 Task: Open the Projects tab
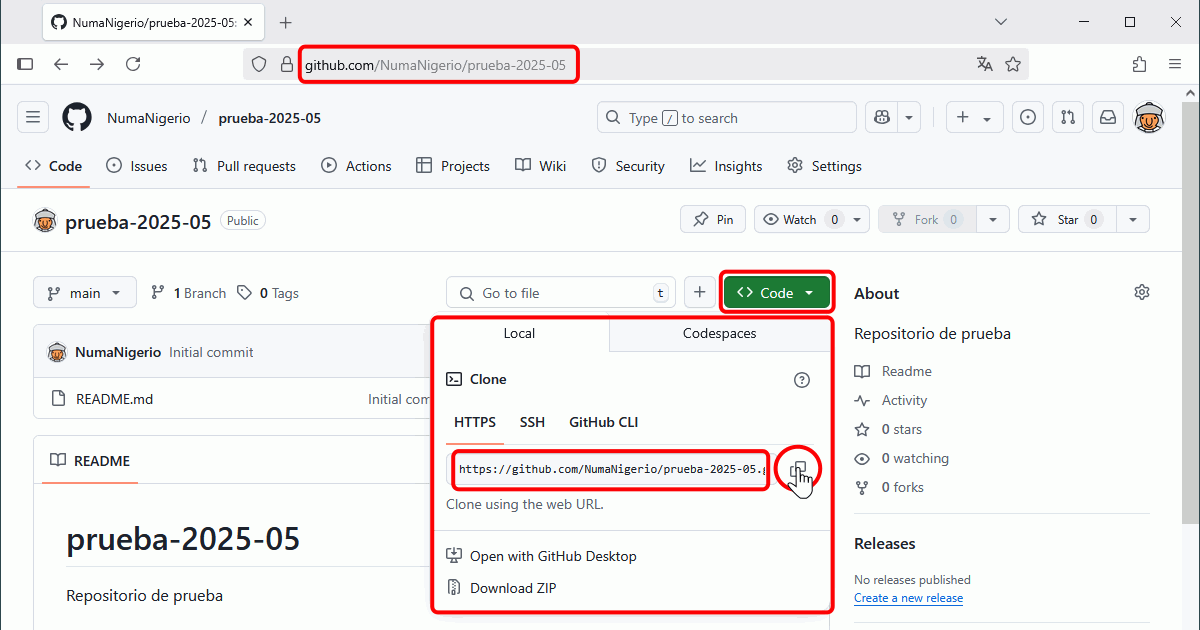pyautogui.click(x=453, y=166)
